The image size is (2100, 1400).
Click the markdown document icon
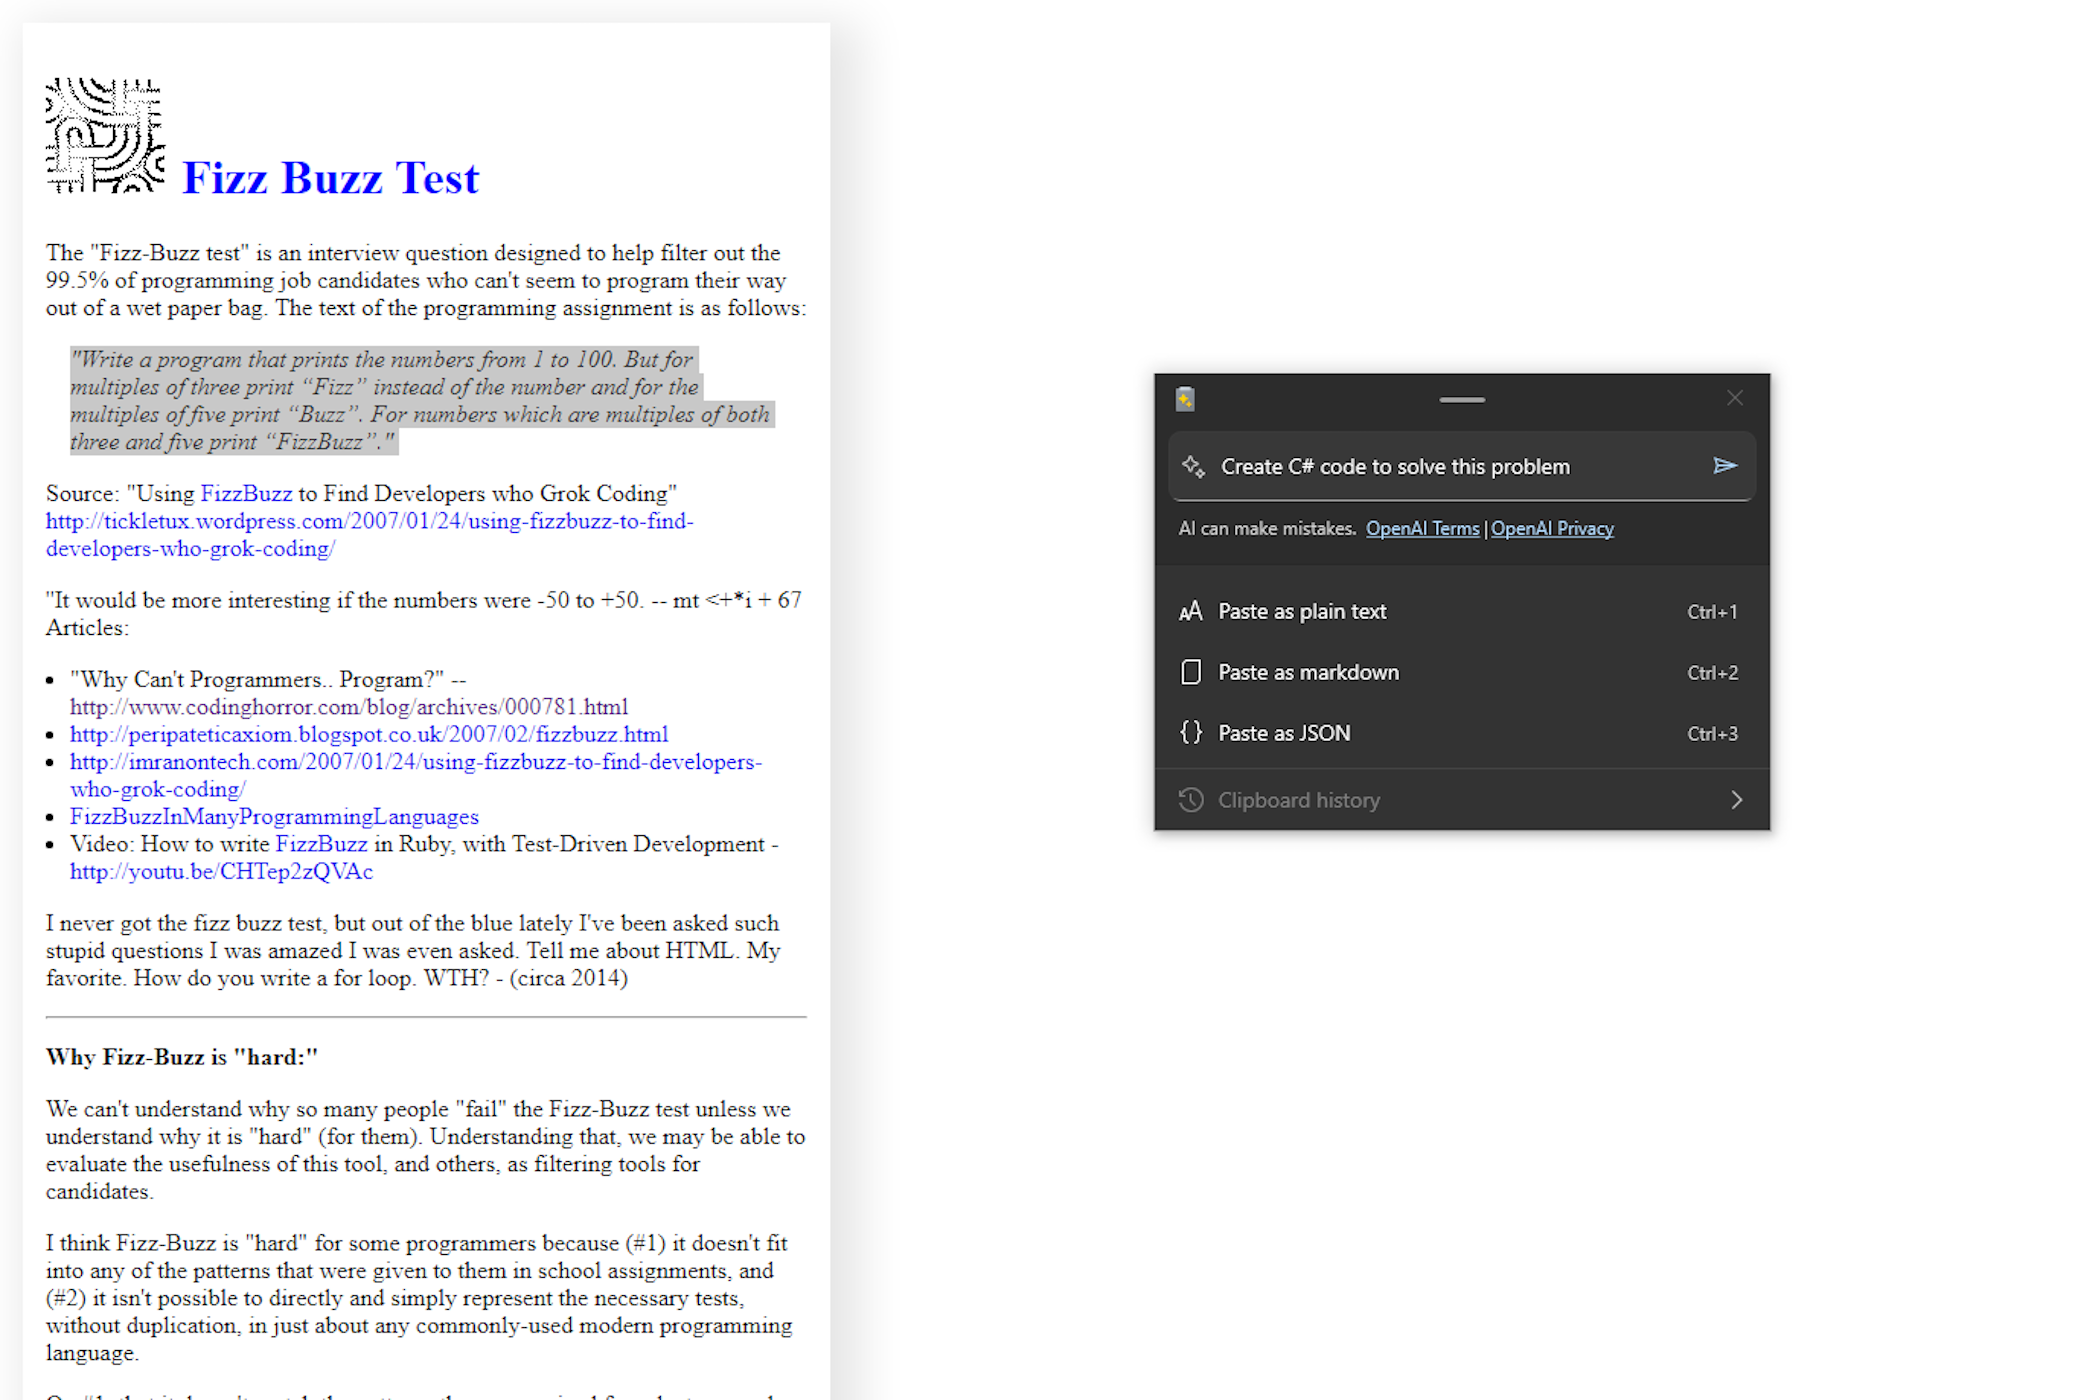point(1190,672)
